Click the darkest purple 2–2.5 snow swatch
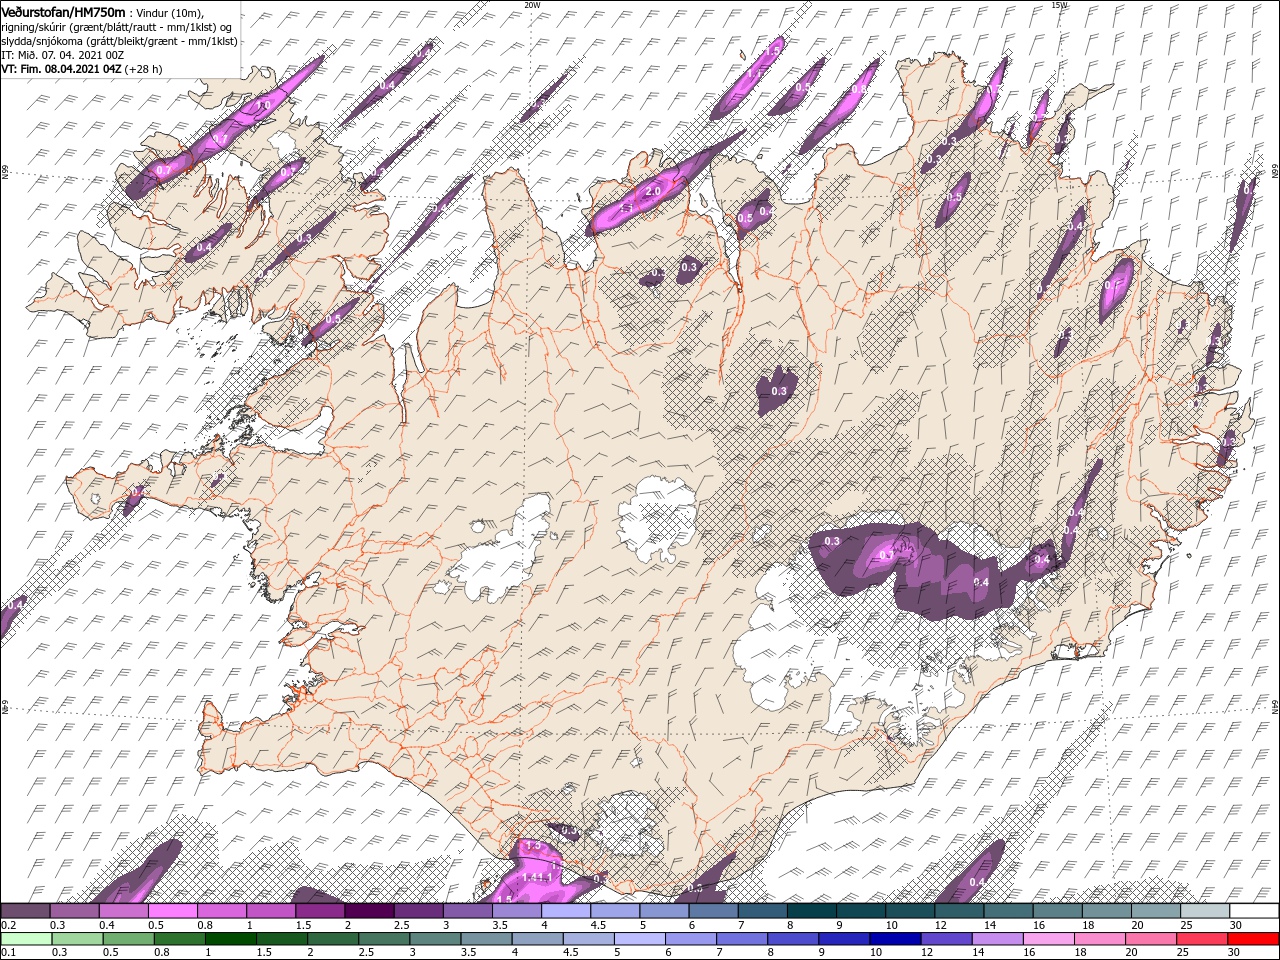 (369, 911)
